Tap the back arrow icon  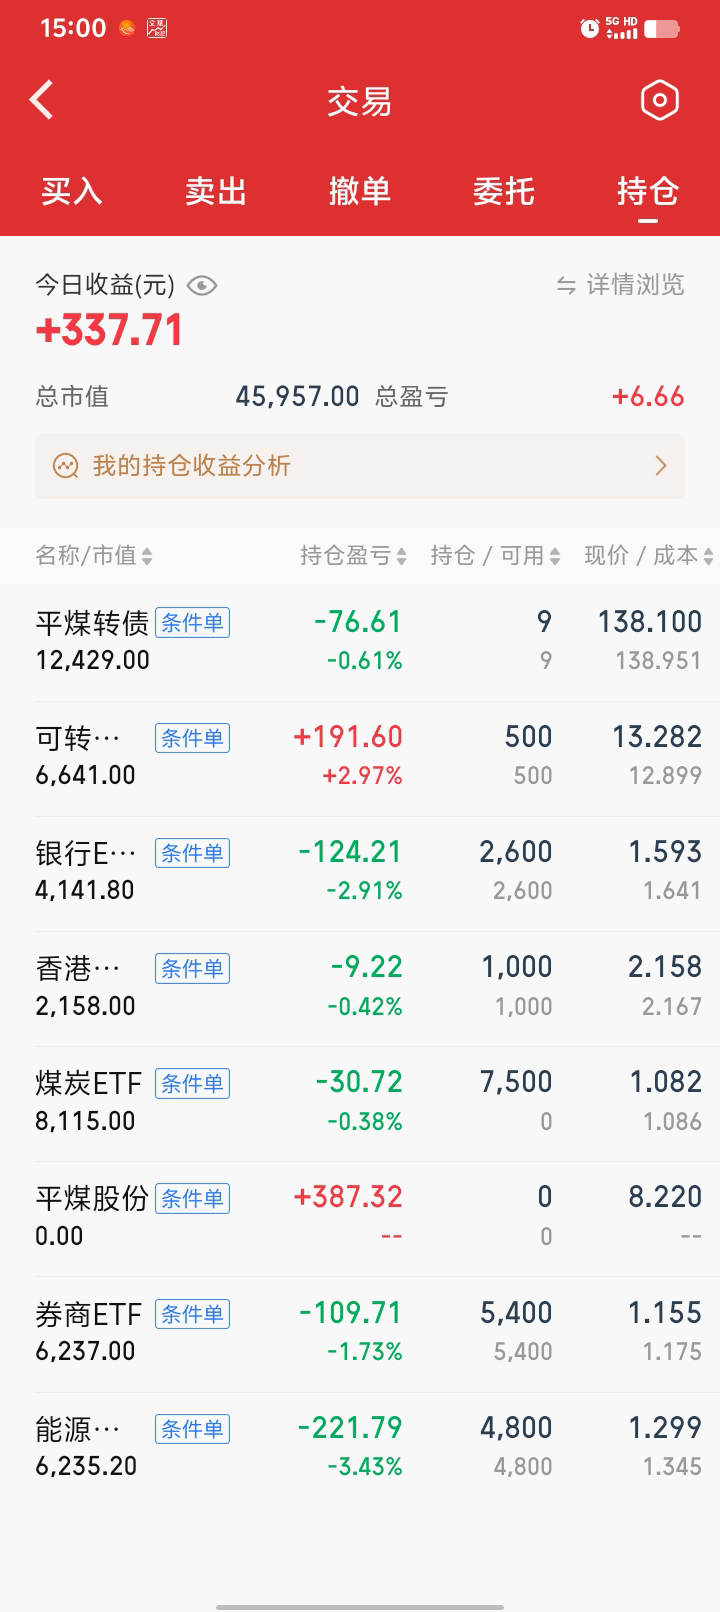42,100
